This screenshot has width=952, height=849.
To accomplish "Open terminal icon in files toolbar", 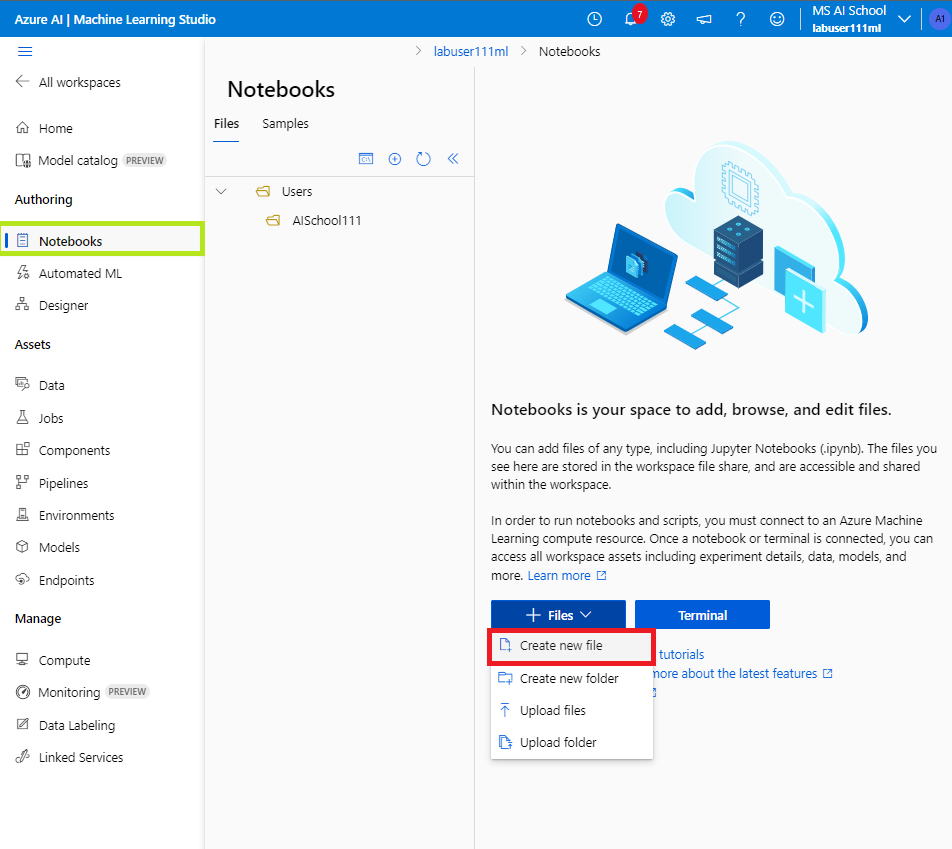I will click(366, 159).
